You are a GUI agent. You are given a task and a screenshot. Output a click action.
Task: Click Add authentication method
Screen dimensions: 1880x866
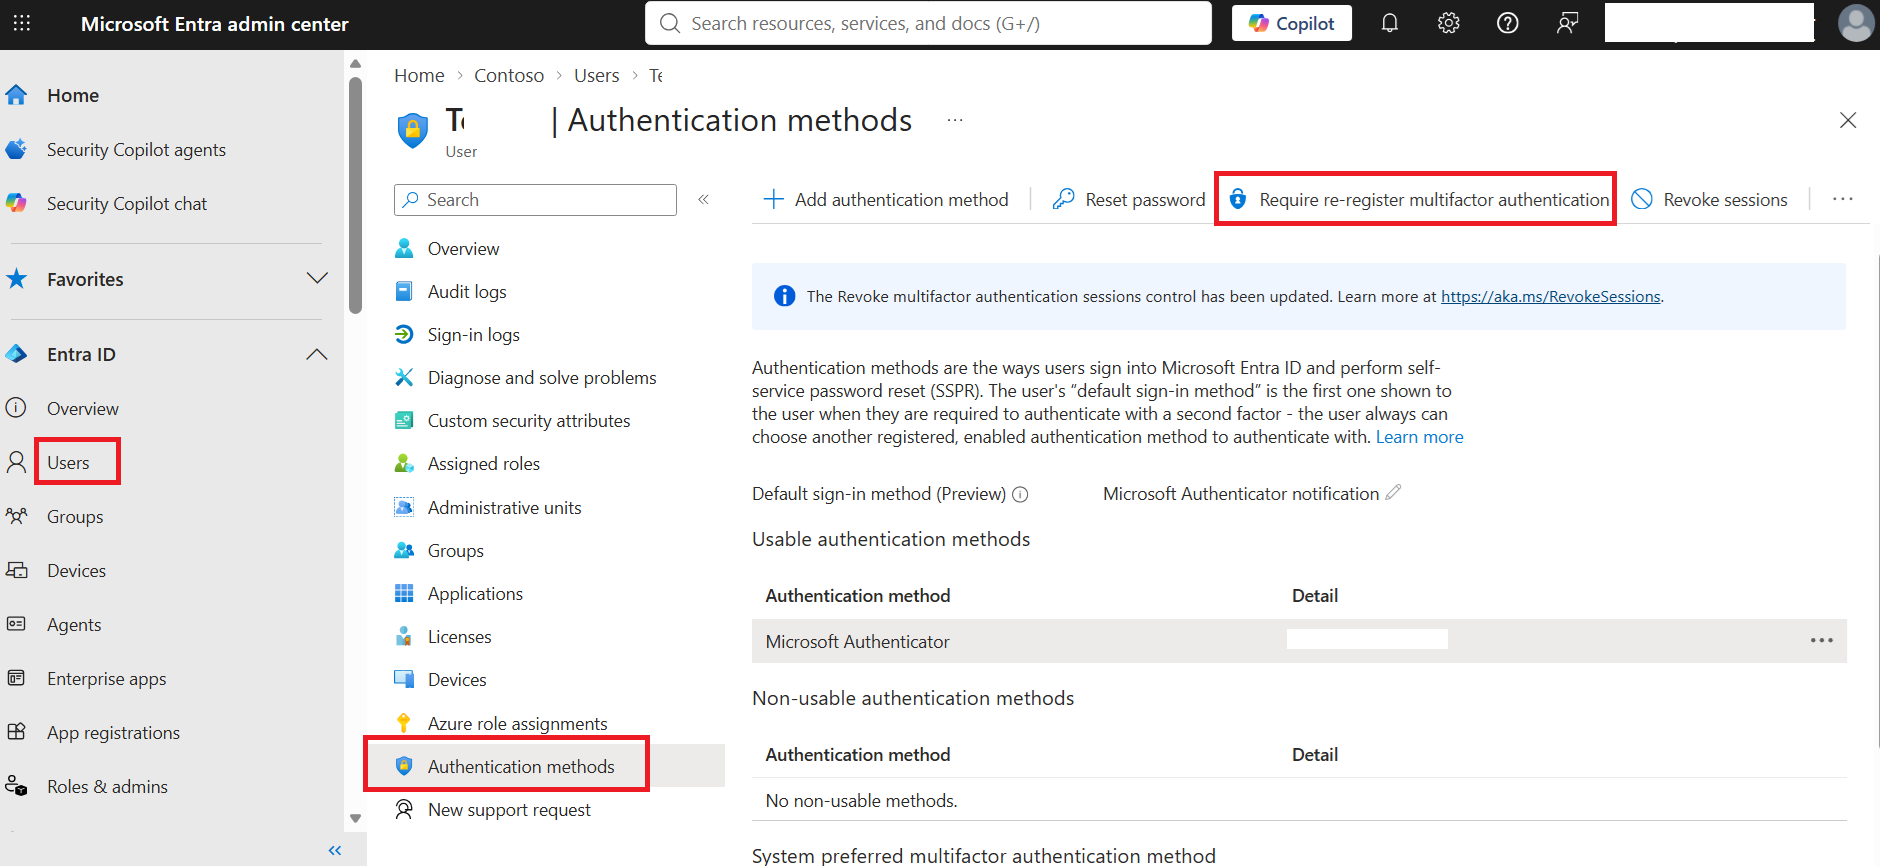[886, 199]
